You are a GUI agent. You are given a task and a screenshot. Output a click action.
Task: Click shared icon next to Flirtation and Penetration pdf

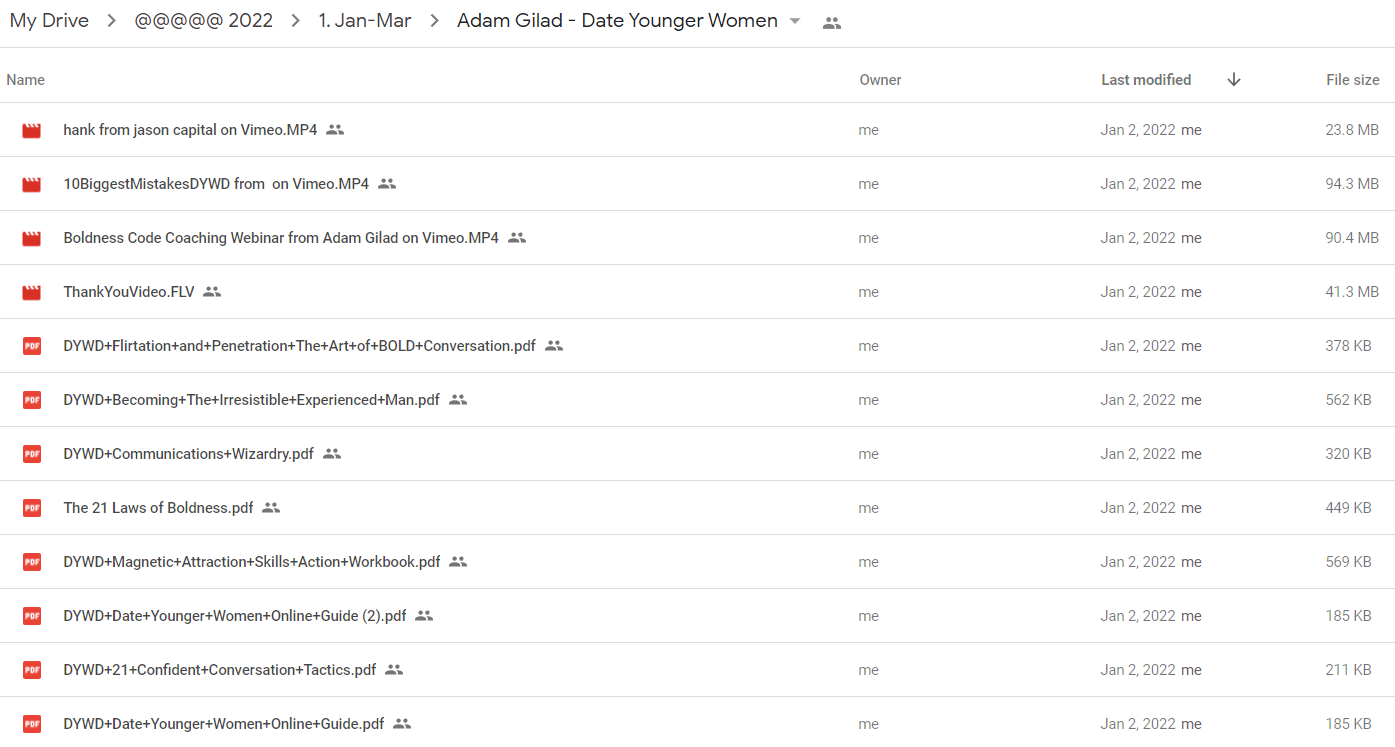(554, 346)
